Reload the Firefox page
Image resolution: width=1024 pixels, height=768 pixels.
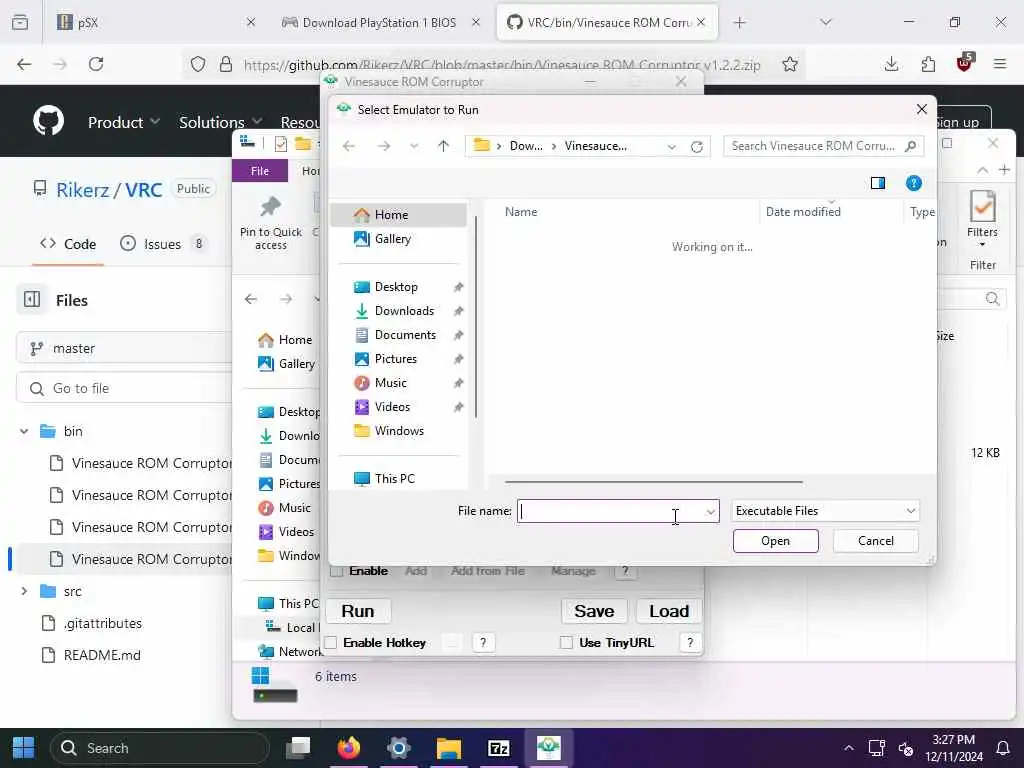(96, 64)
